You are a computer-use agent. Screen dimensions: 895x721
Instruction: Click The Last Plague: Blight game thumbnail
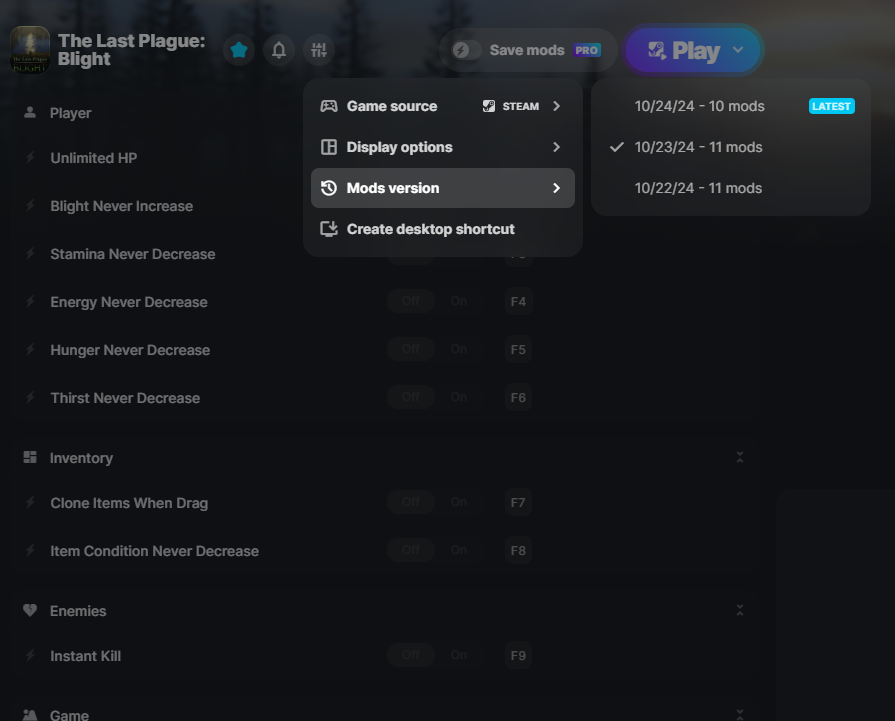30,50
